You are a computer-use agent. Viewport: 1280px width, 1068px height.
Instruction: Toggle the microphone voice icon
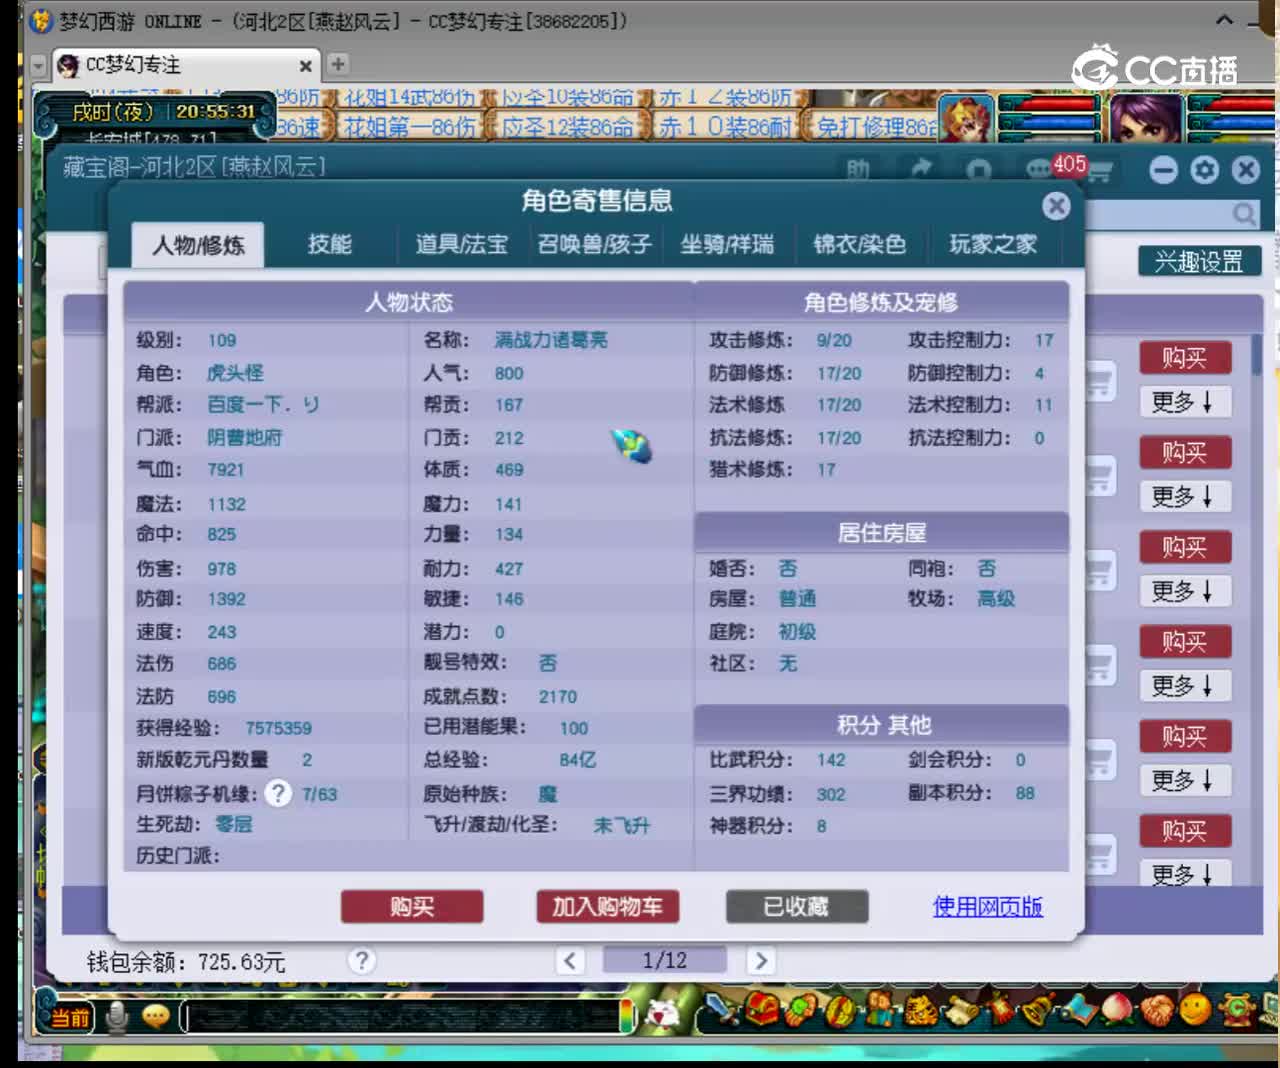coord(117,1016)
